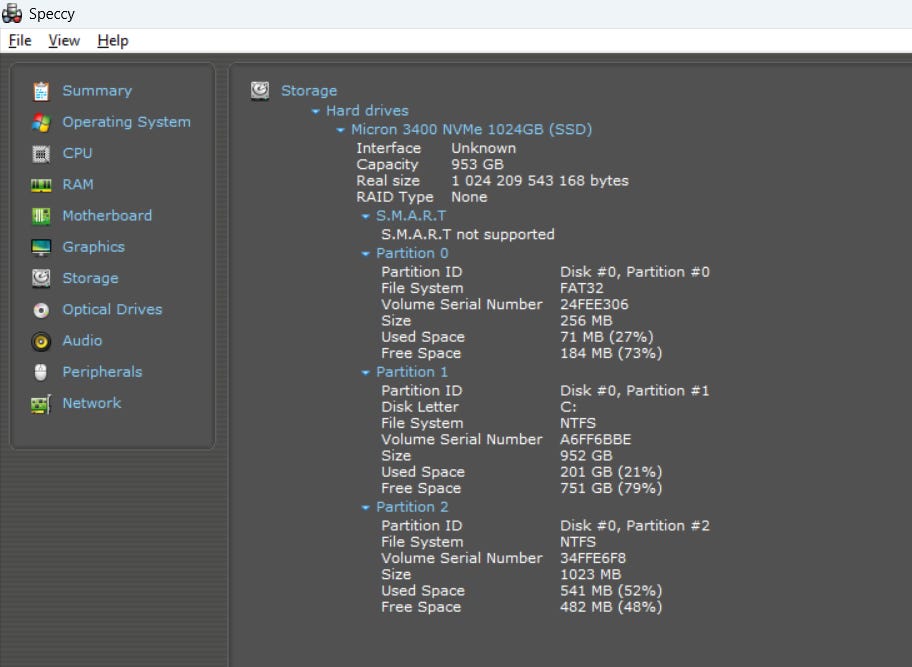Click the Capacity value 953 GB
Screen dimensions: 912x667
[x=478, y=165]
